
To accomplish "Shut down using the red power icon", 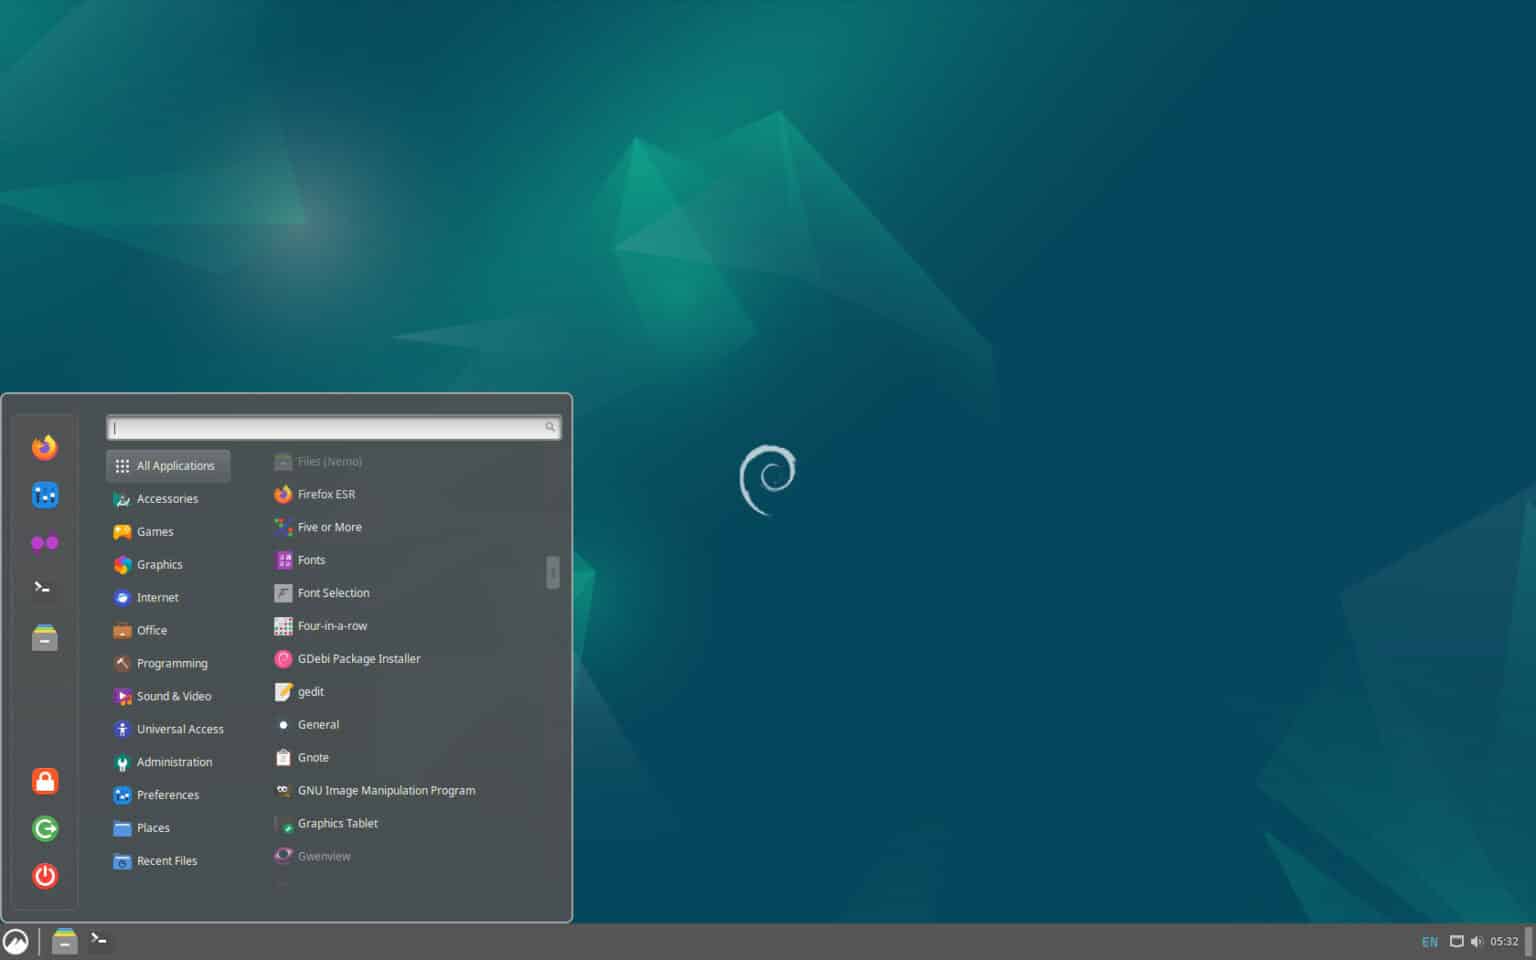I will [44, 876].
